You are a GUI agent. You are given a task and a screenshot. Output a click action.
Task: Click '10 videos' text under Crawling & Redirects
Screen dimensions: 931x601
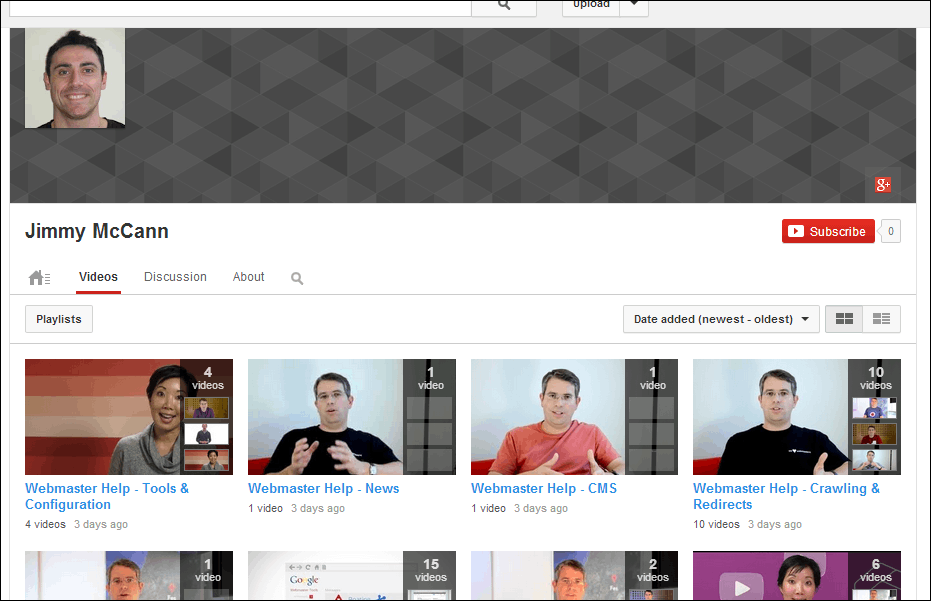click(716, 524)
